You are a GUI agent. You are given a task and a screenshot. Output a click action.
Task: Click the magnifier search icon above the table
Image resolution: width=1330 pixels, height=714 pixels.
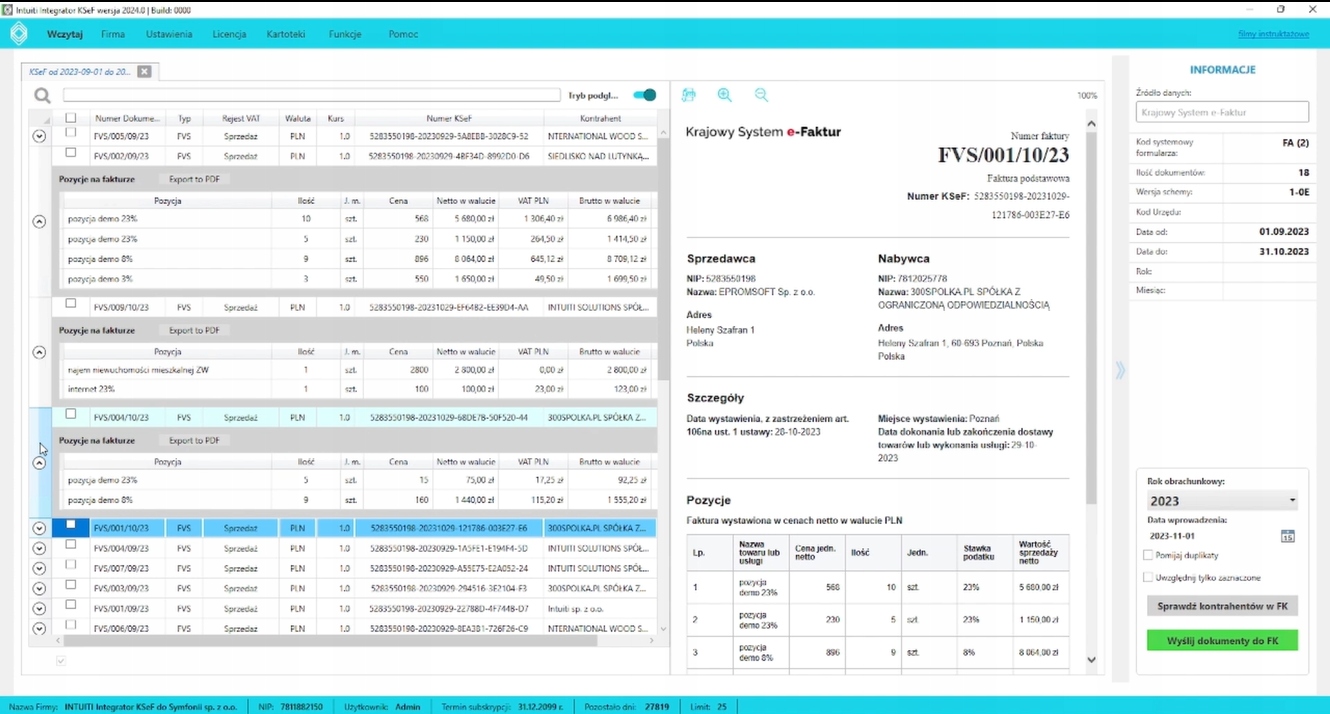(x=42, y=96)
